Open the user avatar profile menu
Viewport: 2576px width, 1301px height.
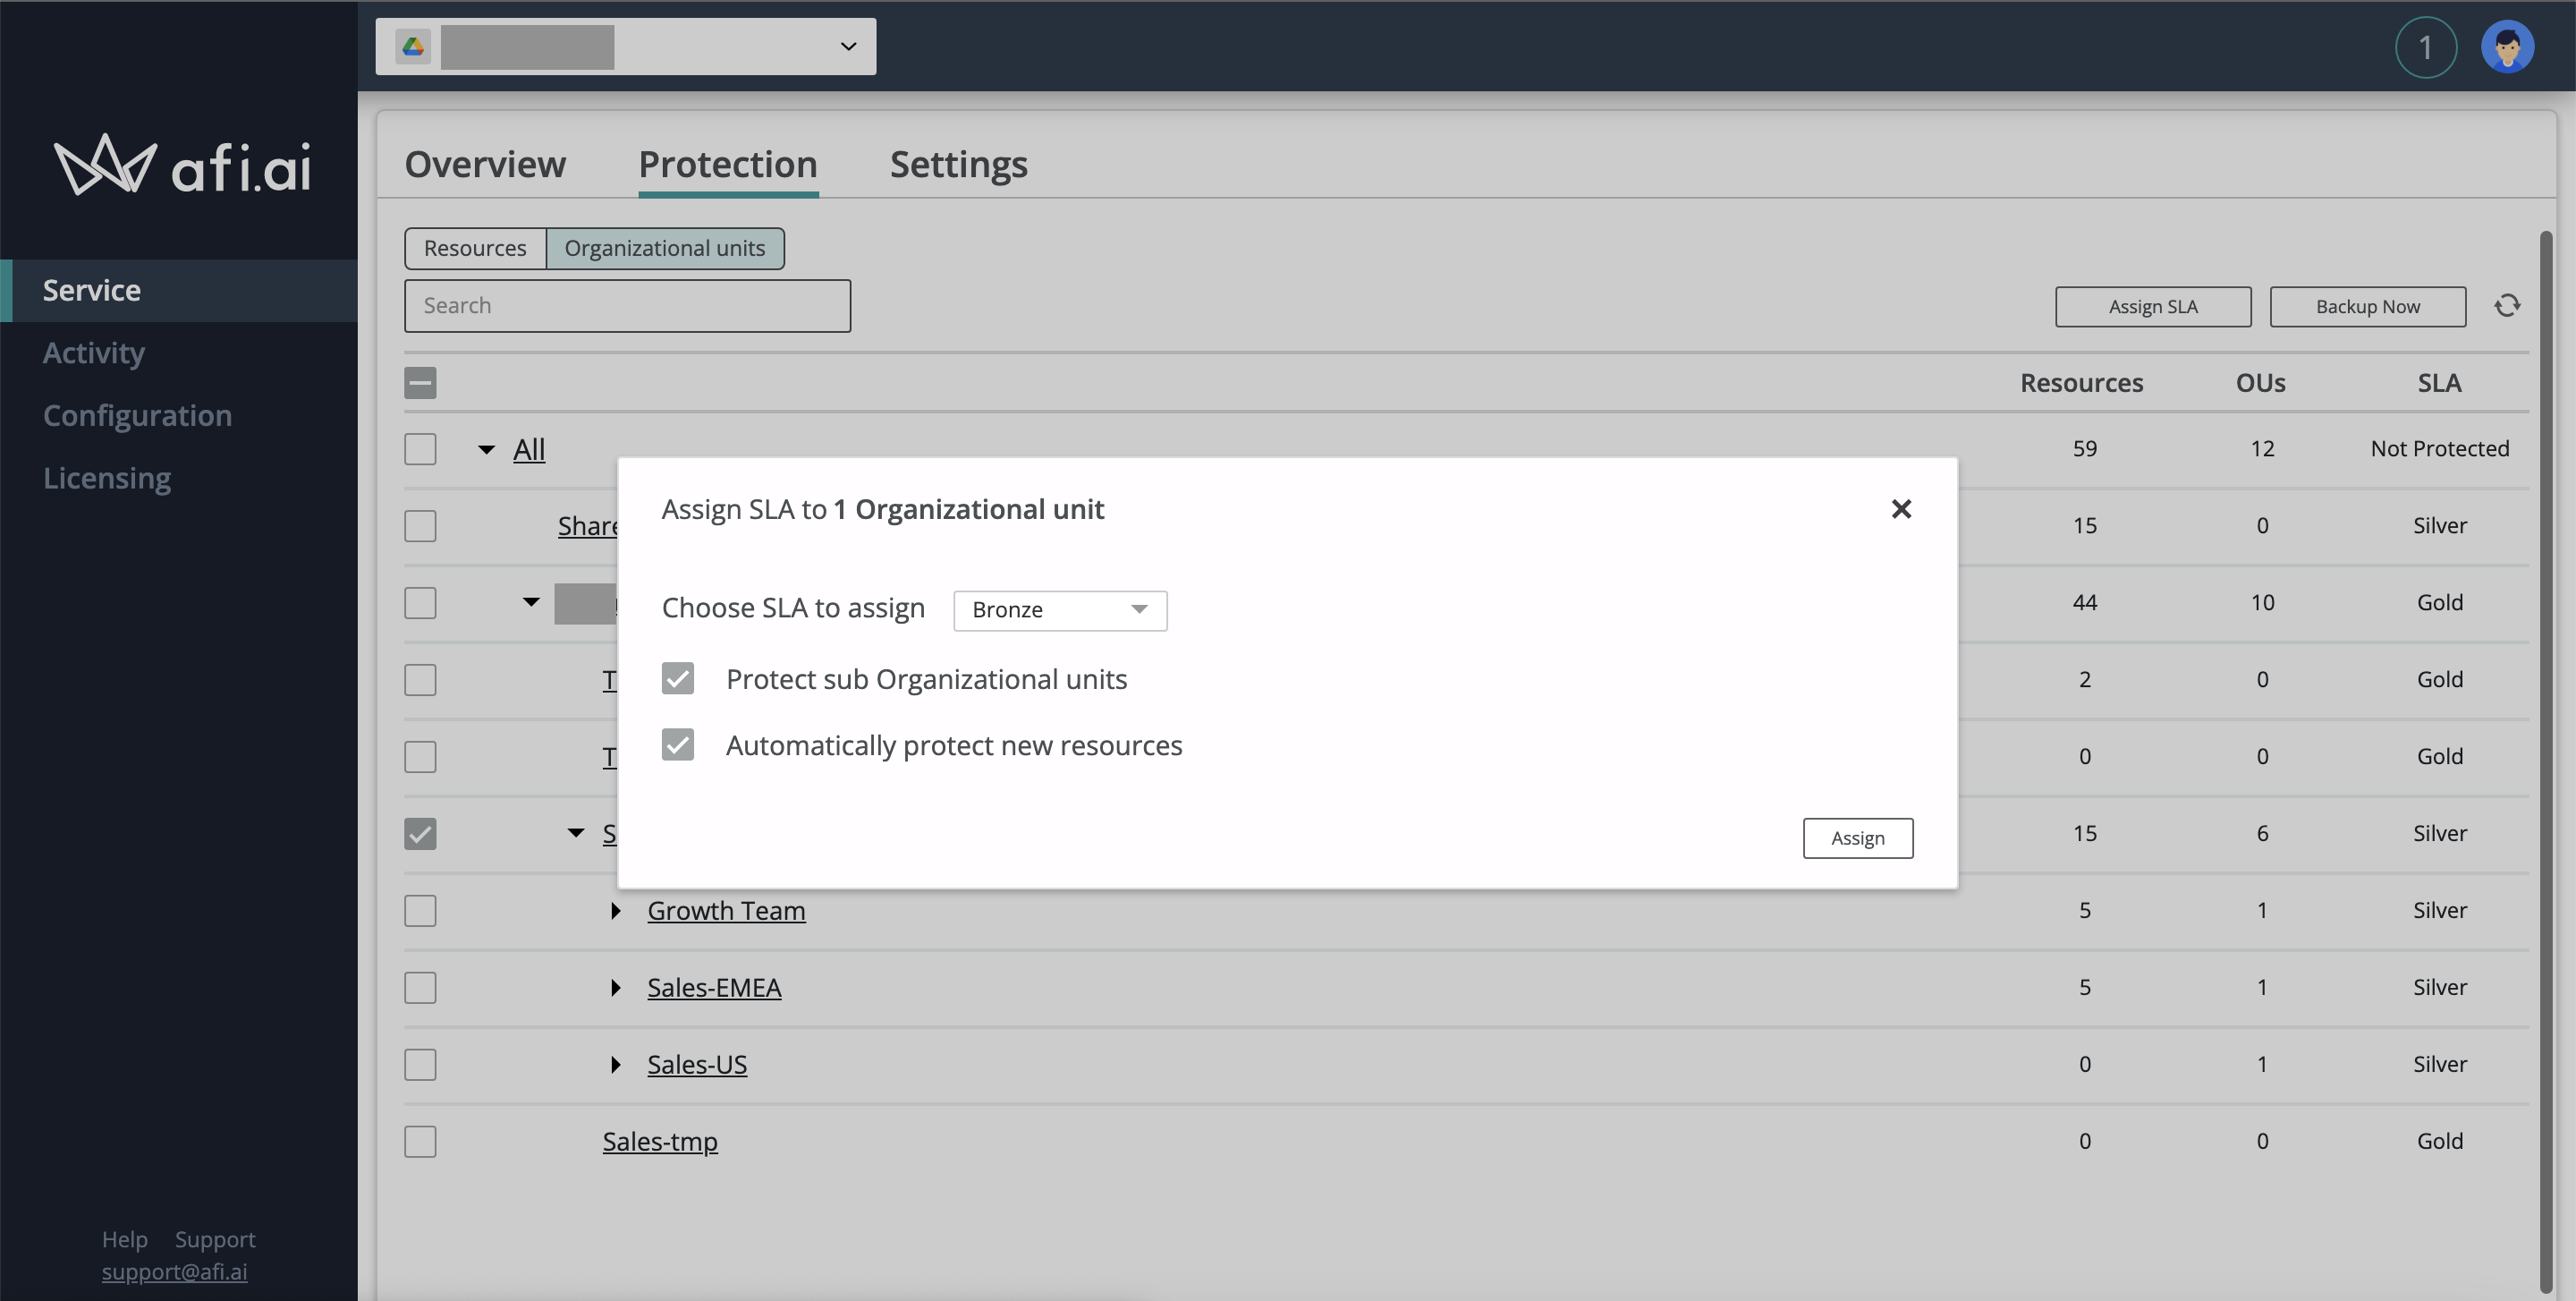pos(2507,47)
